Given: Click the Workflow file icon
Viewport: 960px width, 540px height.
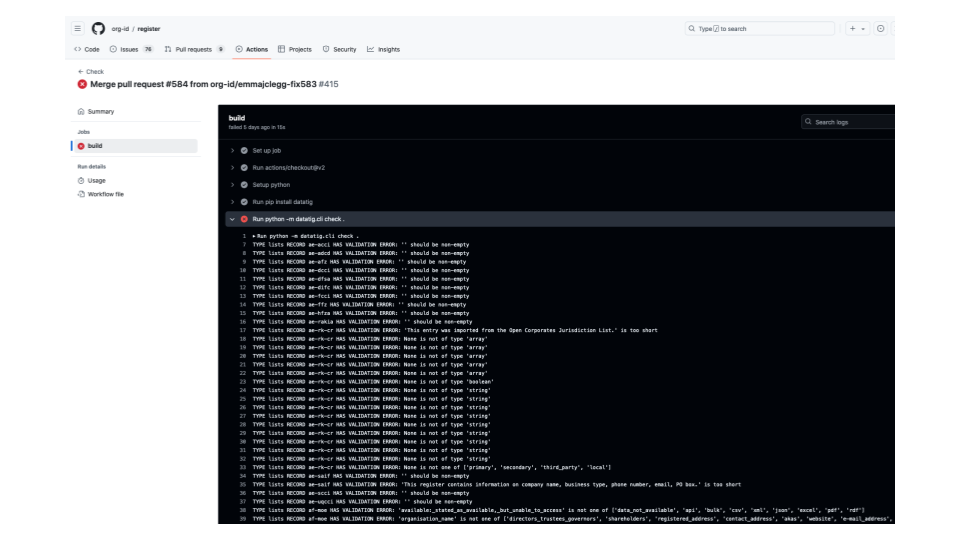Looking at the screenshot, I should [x=81, y=194].
